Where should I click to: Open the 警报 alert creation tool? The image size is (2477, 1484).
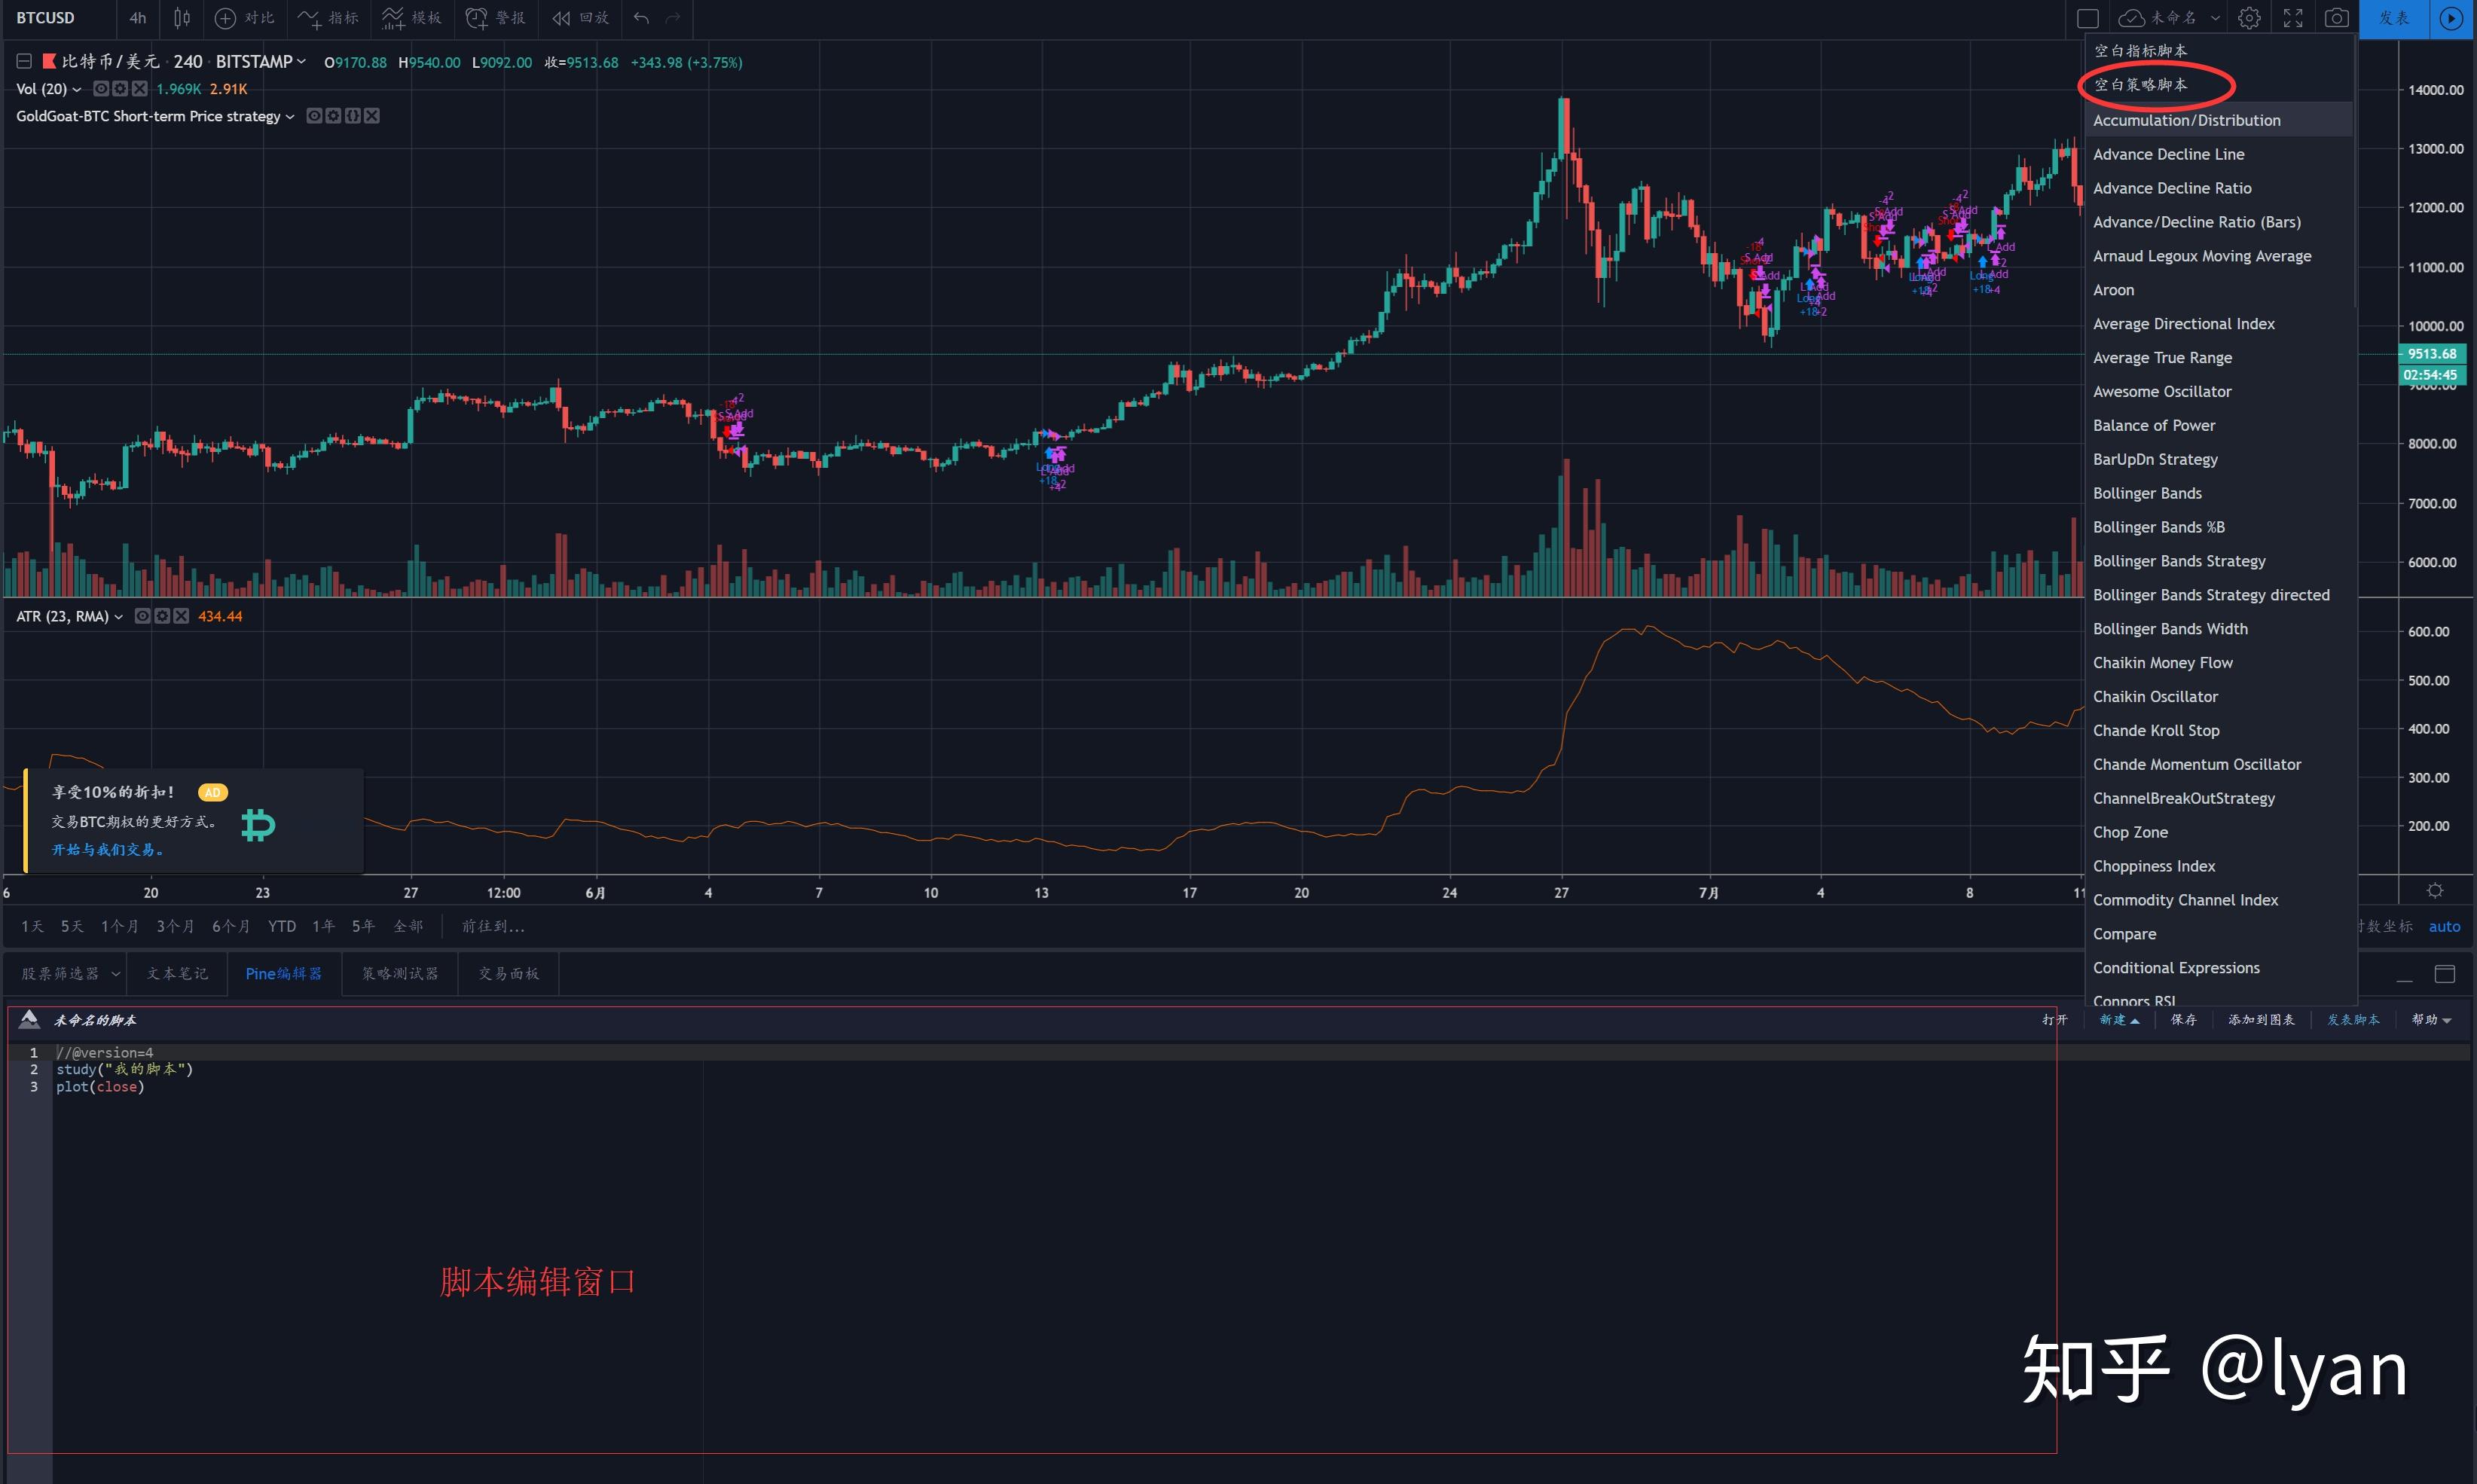point(496,18)
